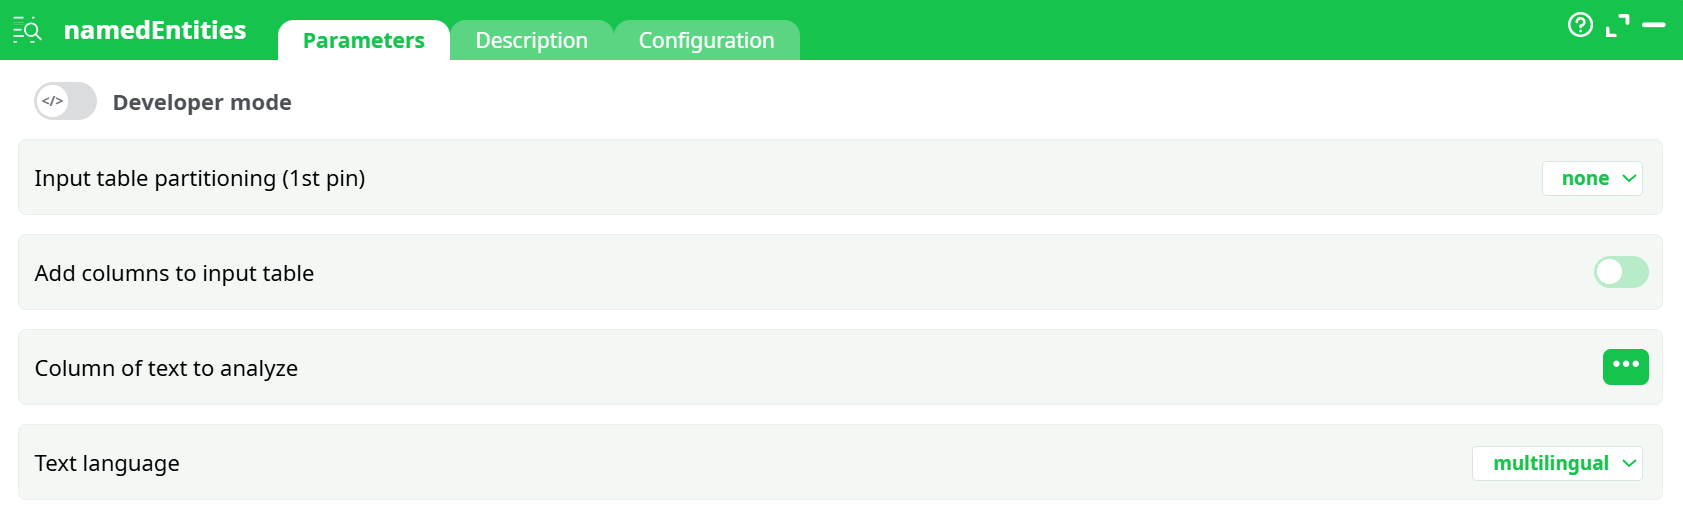1683x509 pixels.
Task: Click the 'Developer mode' label
Action: (202, 102)
